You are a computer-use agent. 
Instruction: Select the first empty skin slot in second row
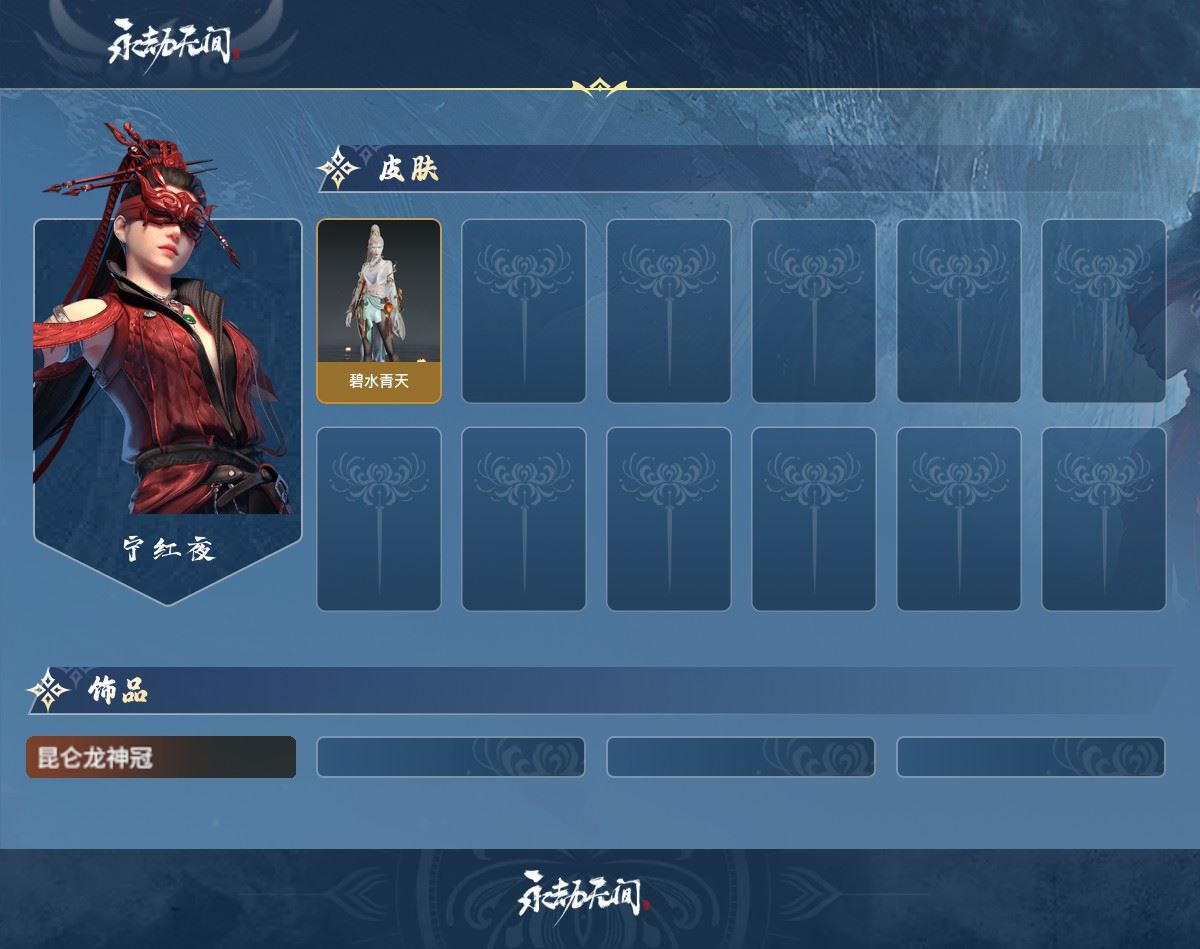(379, 519)
